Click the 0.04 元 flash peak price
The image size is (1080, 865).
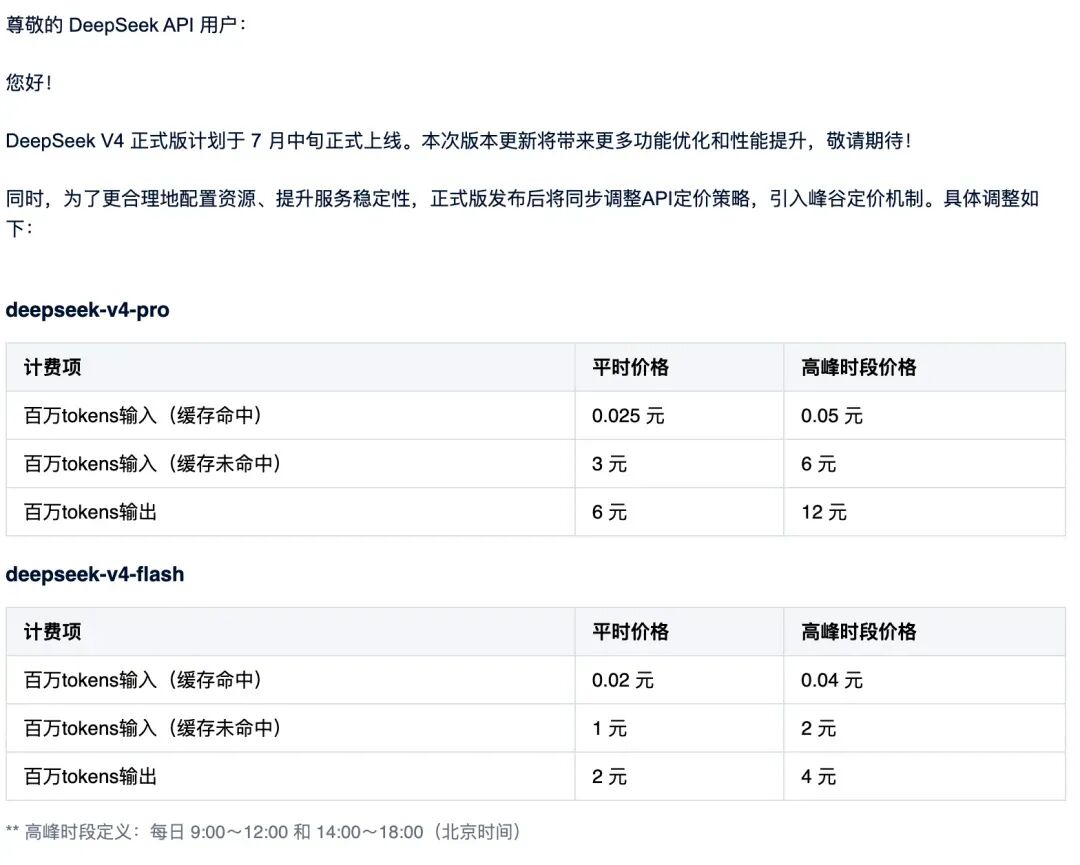tap(831, 680)
